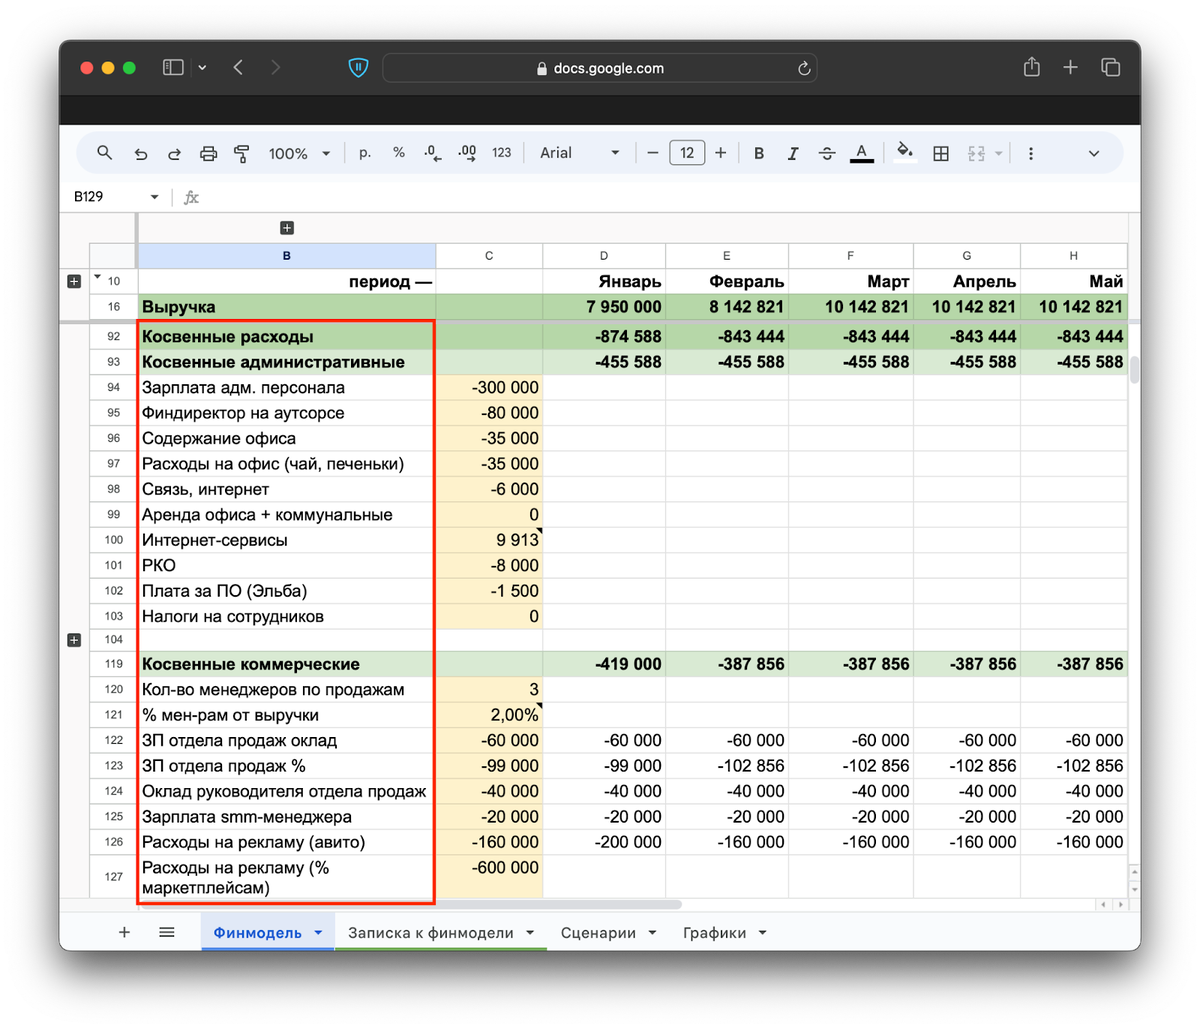
Task: Click the search magnifier icon in toolbar
Action: 104,153
